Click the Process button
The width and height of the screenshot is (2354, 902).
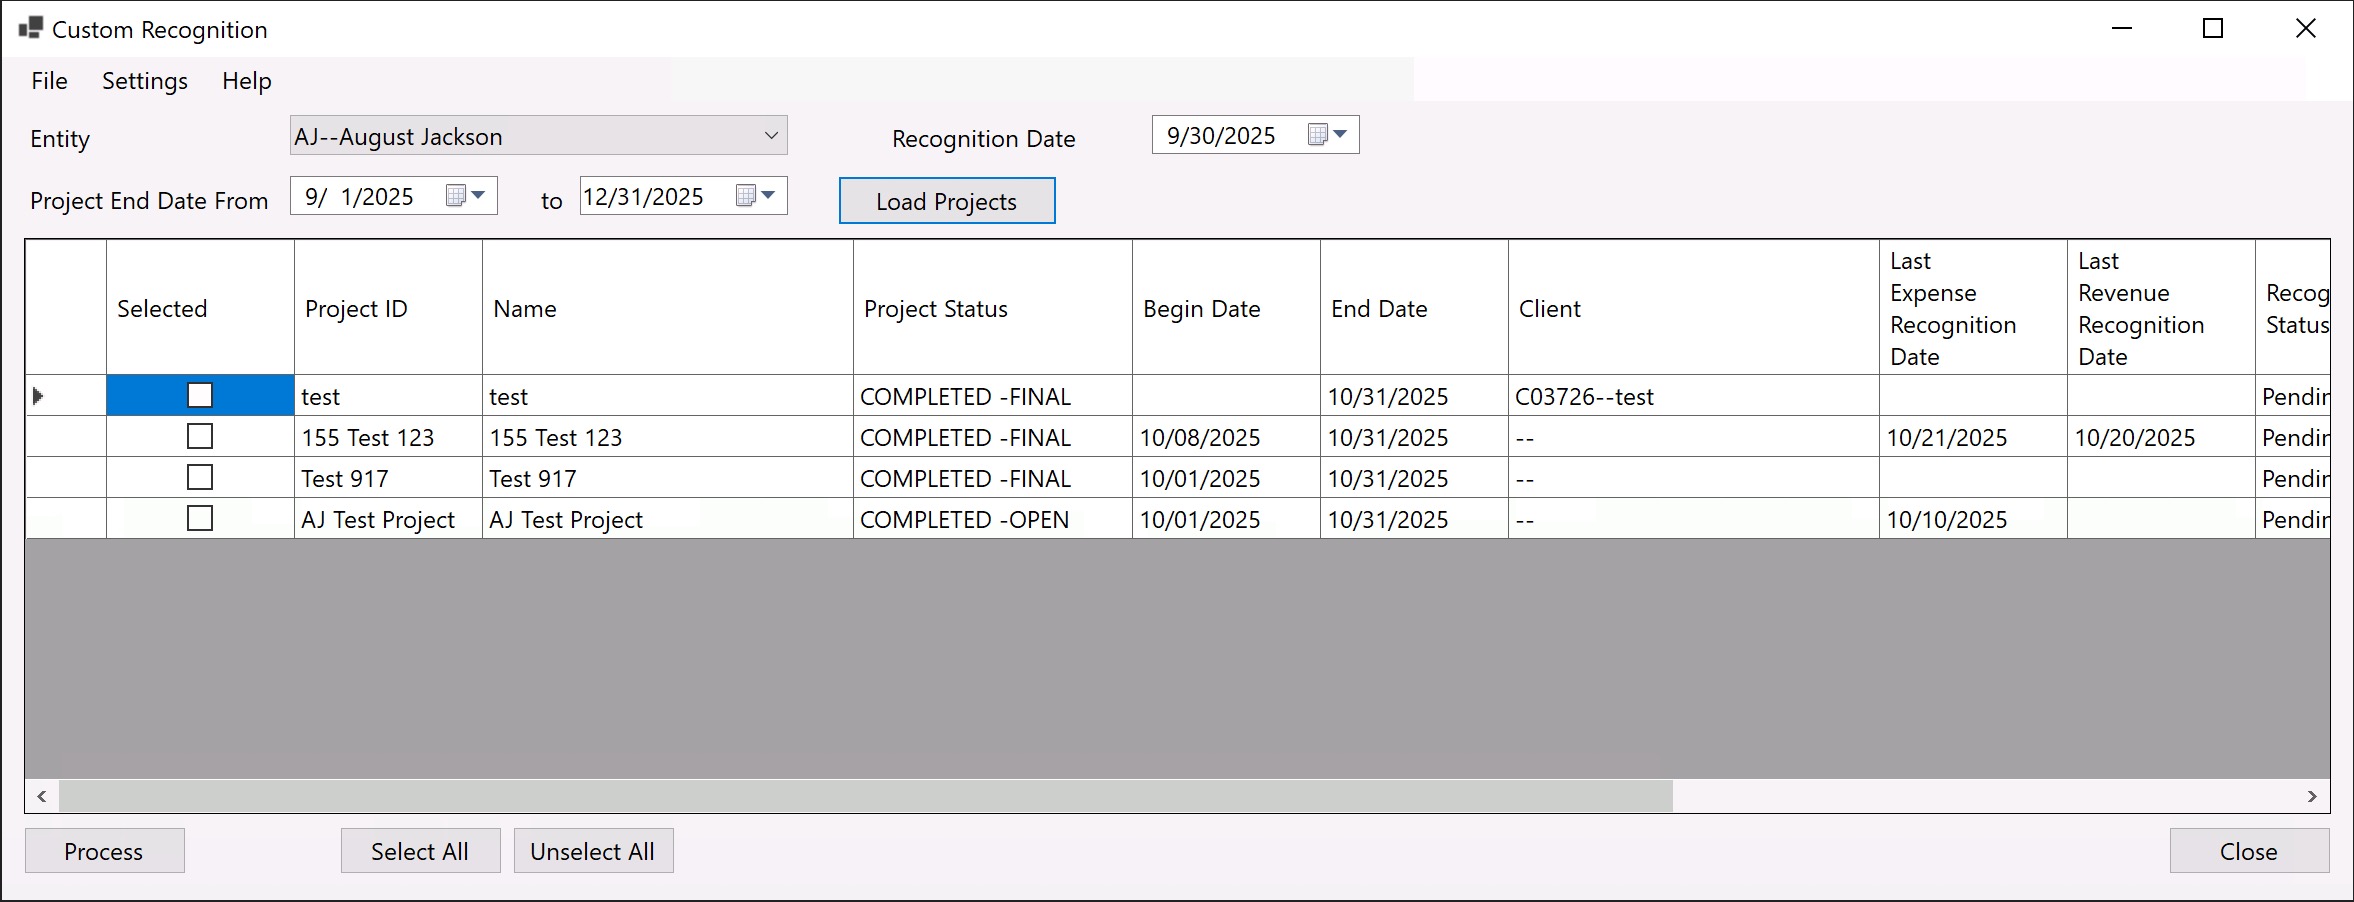(x=103, y=850)
